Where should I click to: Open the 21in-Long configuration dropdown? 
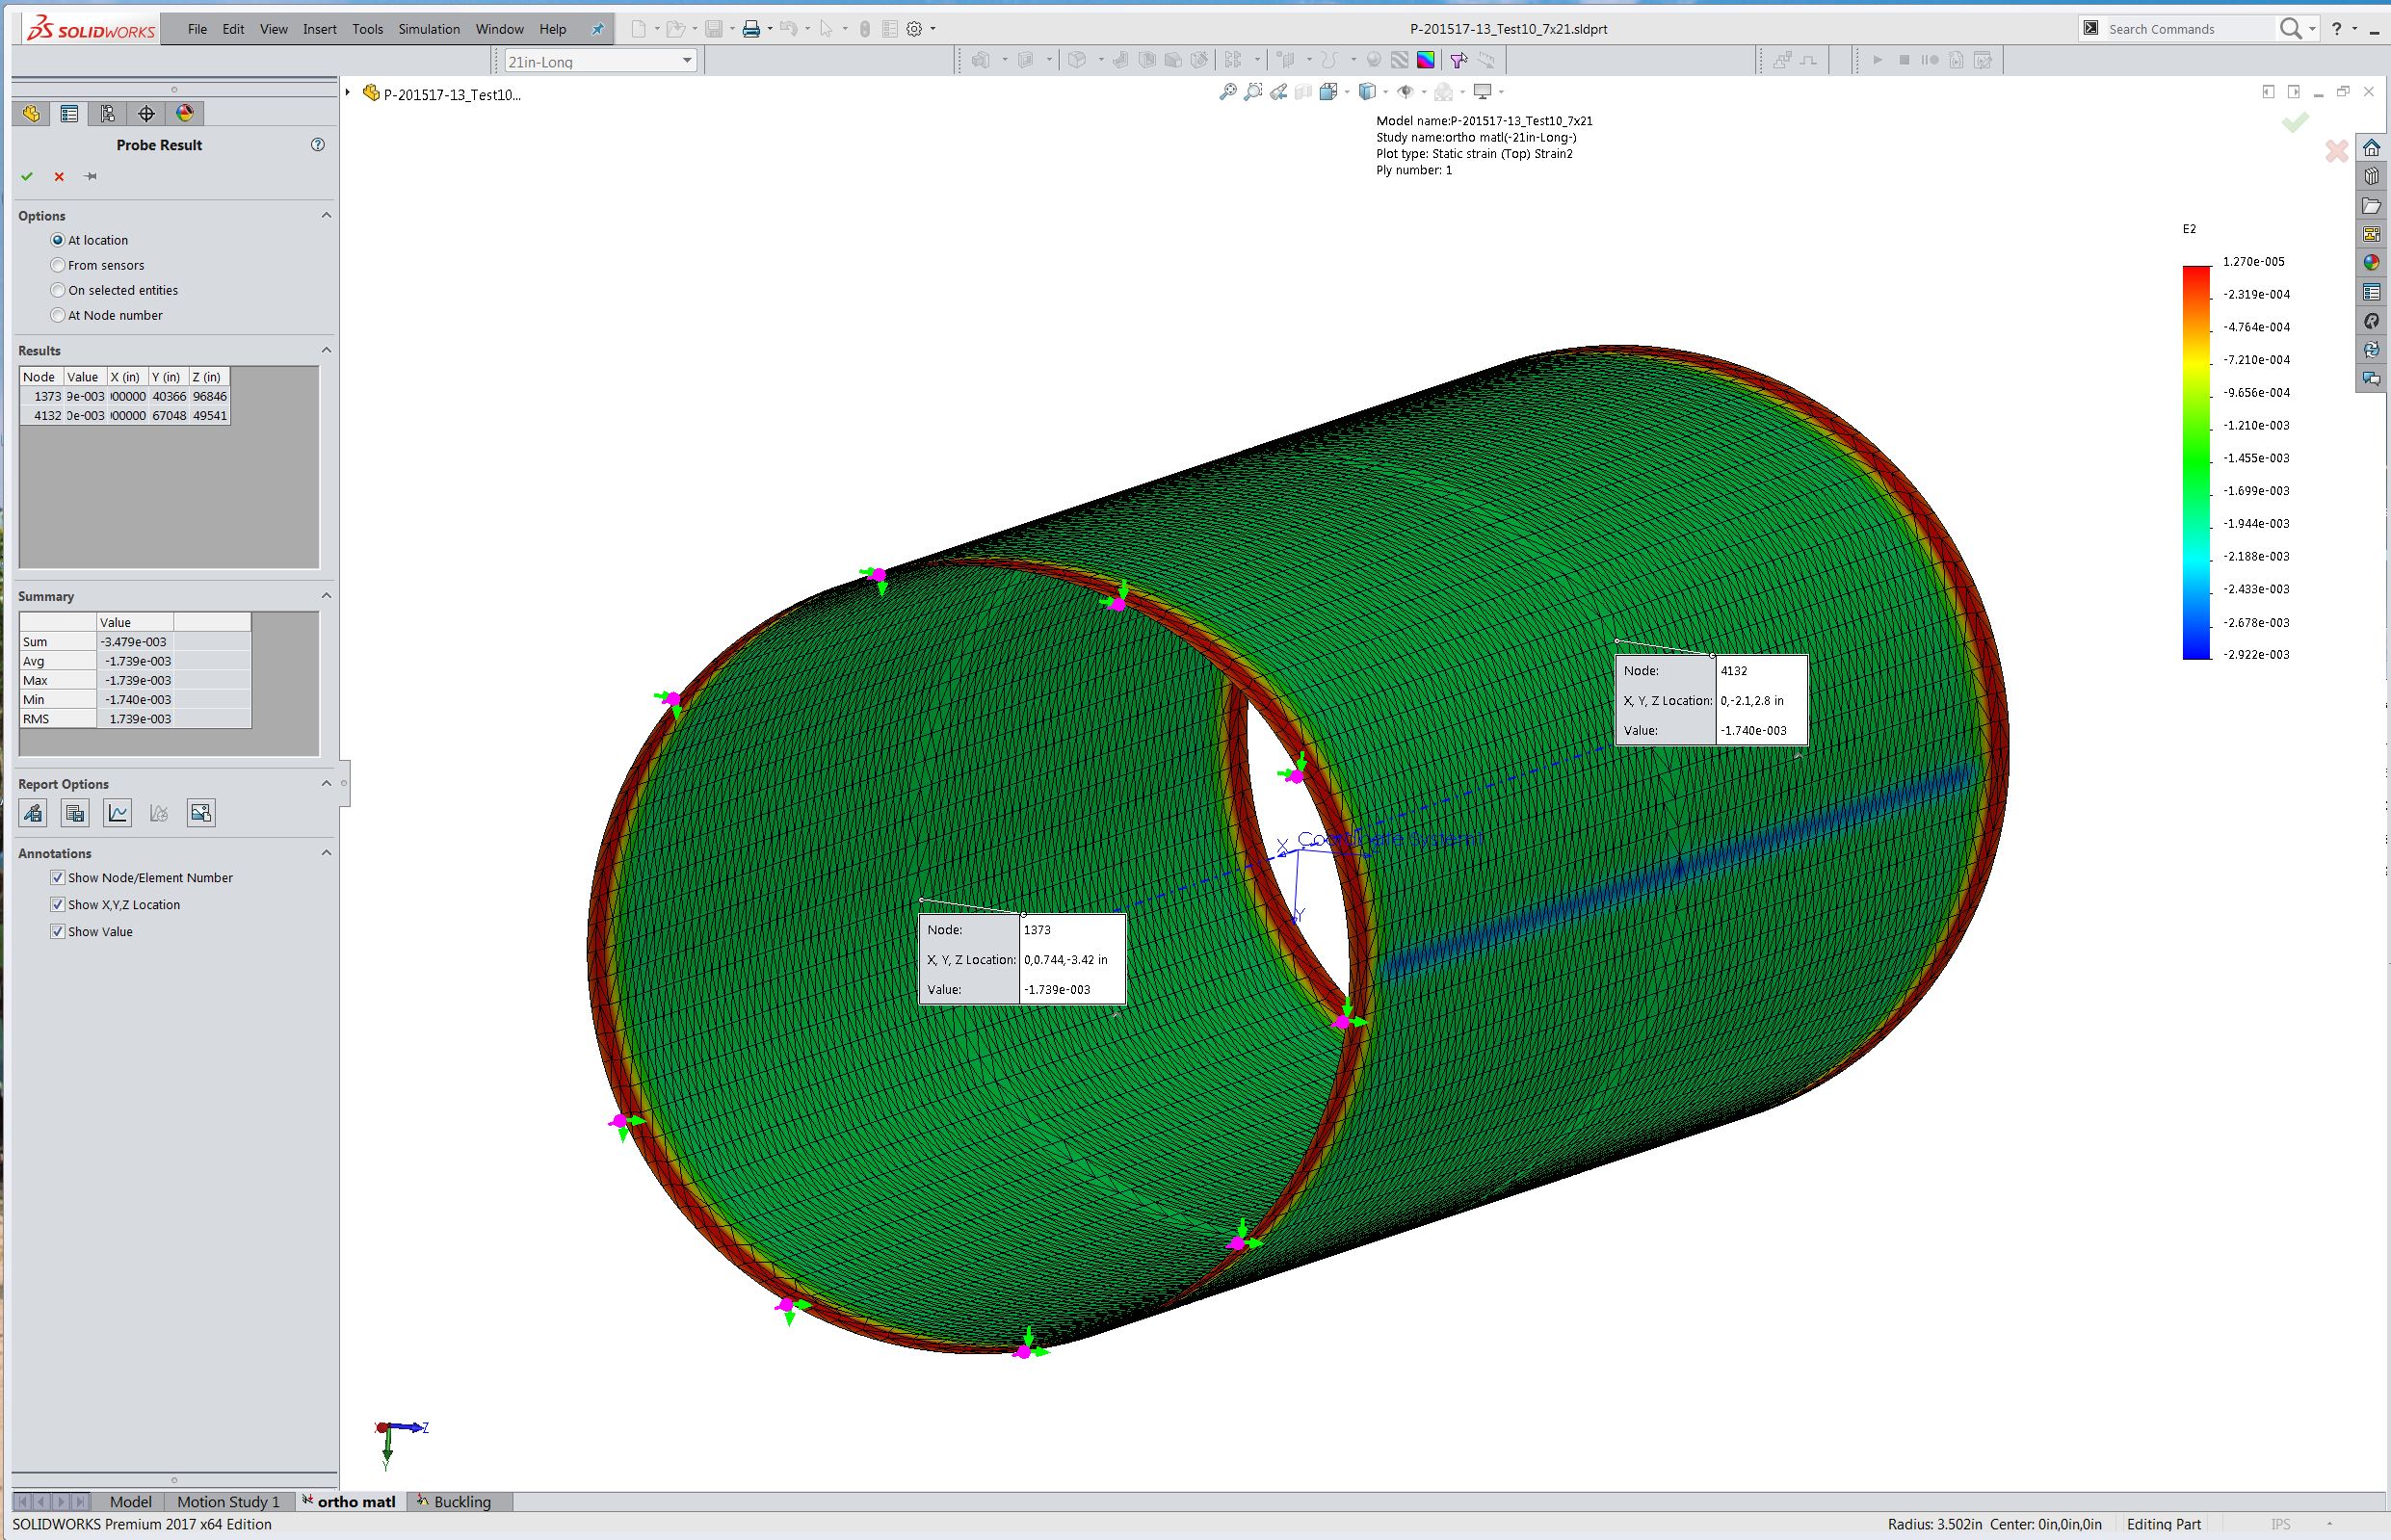599,61
